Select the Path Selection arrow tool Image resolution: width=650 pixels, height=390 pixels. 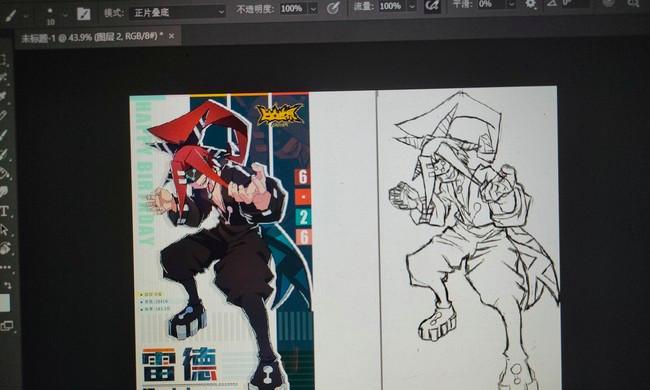(5, 230)
